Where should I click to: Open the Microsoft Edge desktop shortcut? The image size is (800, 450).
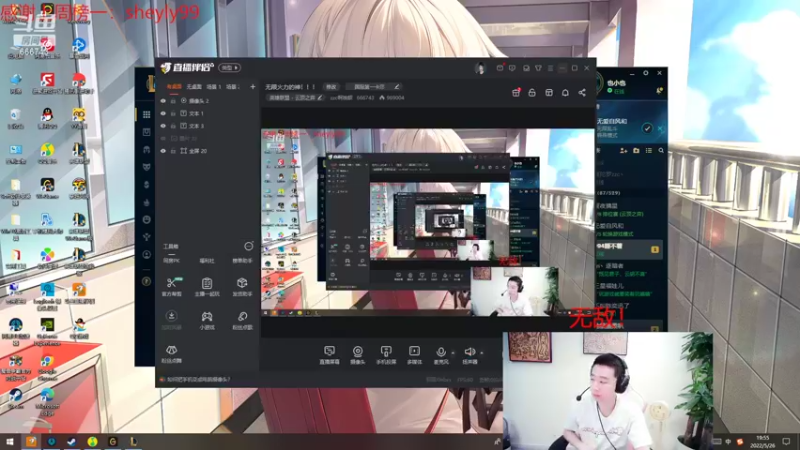tap(47, 402)
